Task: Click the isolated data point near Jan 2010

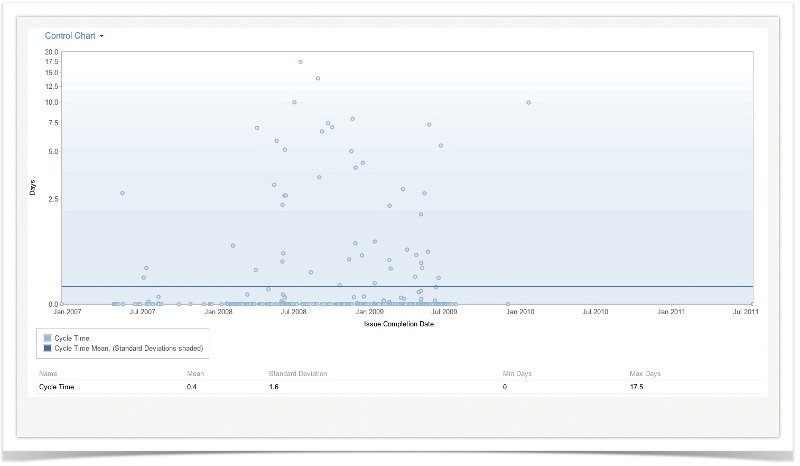Action: 528,102
